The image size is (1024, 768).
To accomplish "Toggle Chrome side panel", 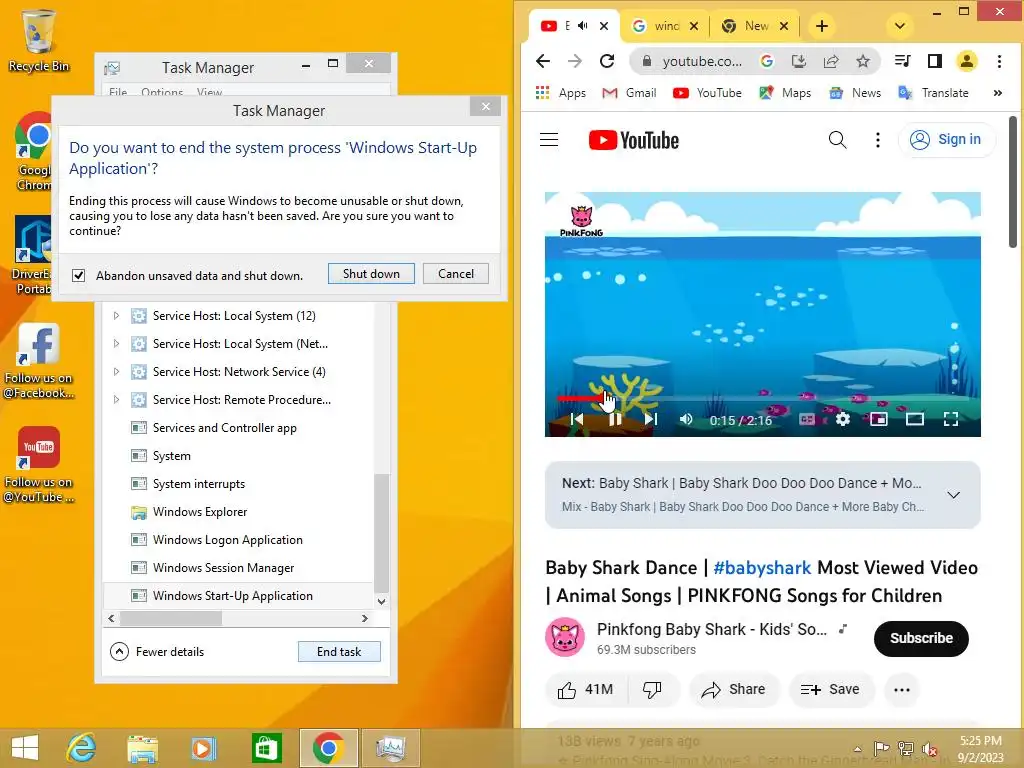I will pos(935,61).
